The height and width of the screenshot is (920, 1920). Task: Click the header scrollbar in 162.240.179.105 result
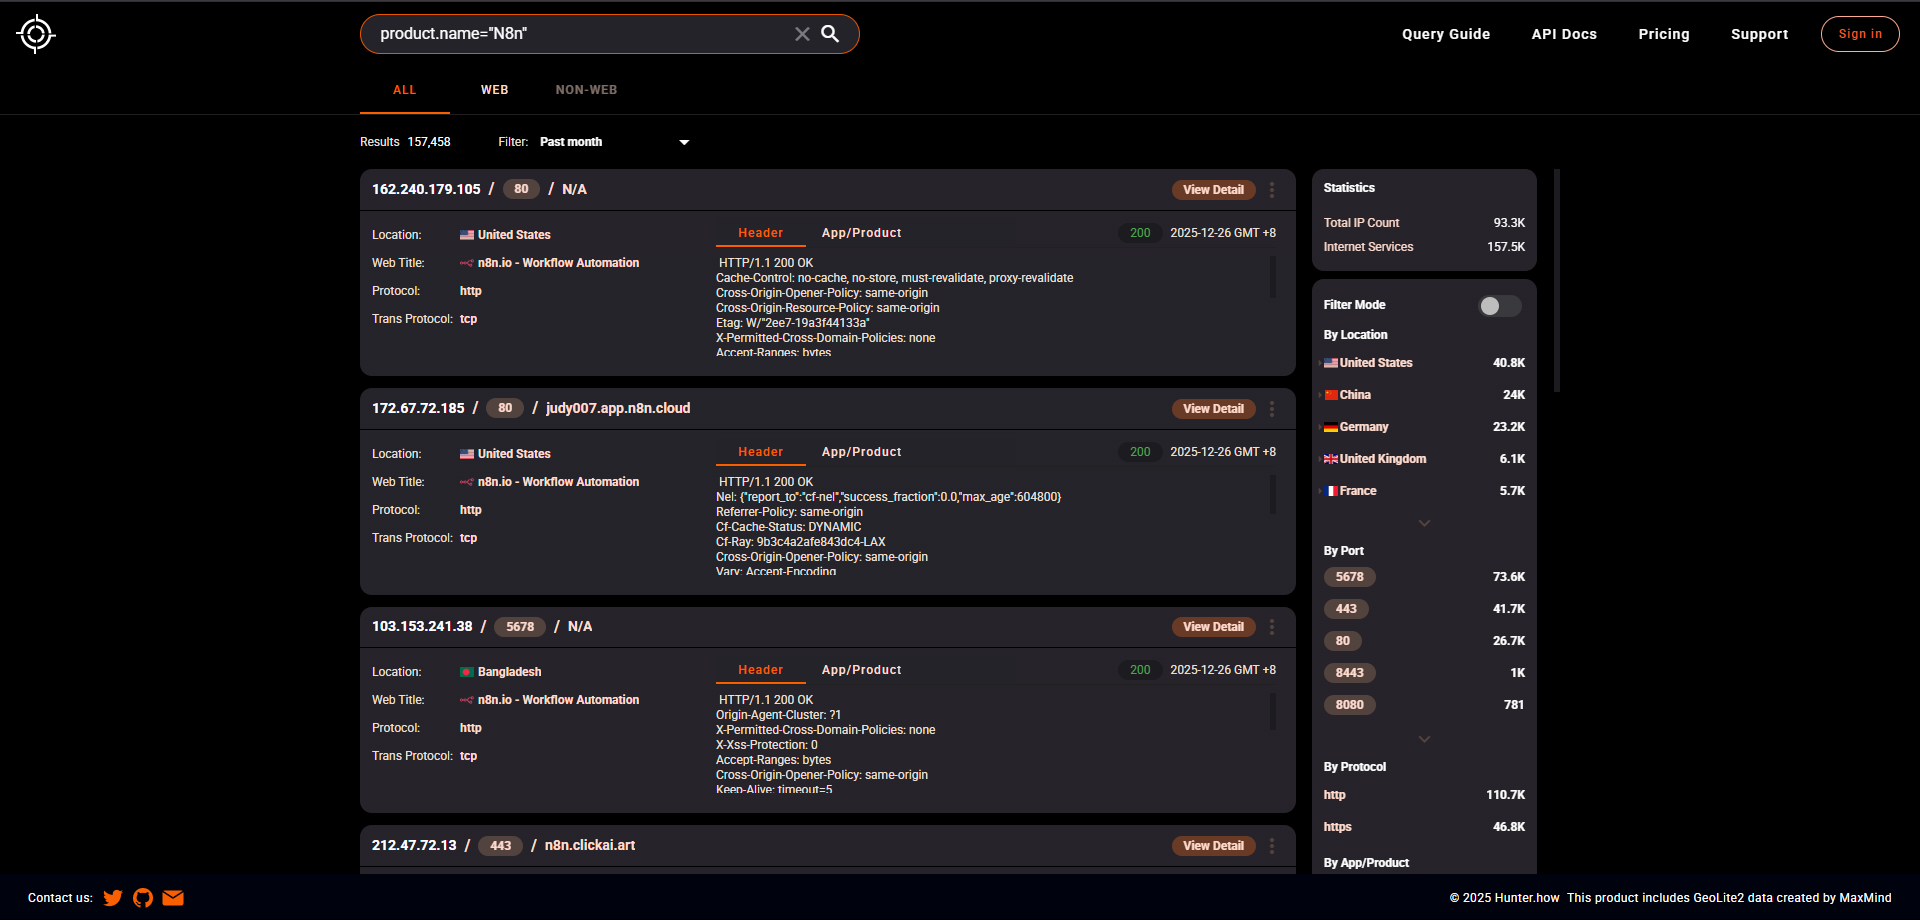tap(1272, 277)
